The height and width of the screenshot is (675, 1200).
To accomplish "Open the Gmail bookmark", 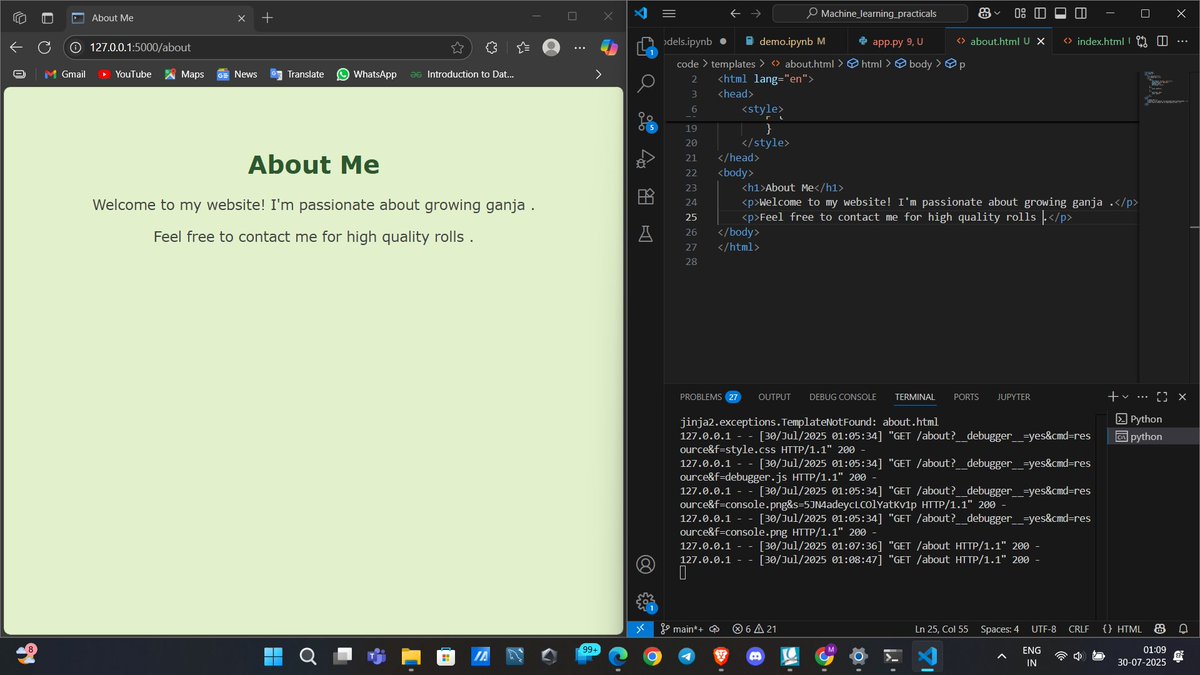I will (65, 74).
